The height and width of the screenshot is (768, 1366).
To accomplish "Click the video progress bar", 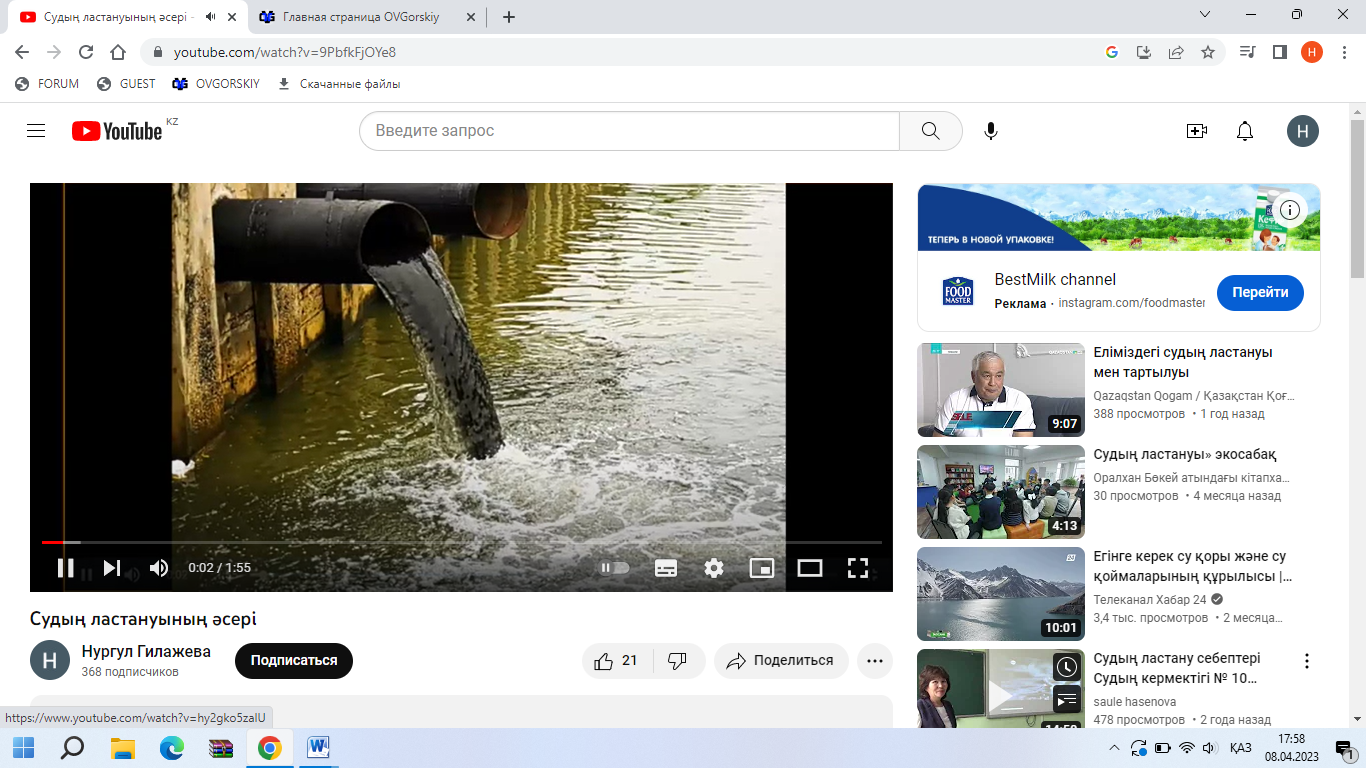I will 460,542.
